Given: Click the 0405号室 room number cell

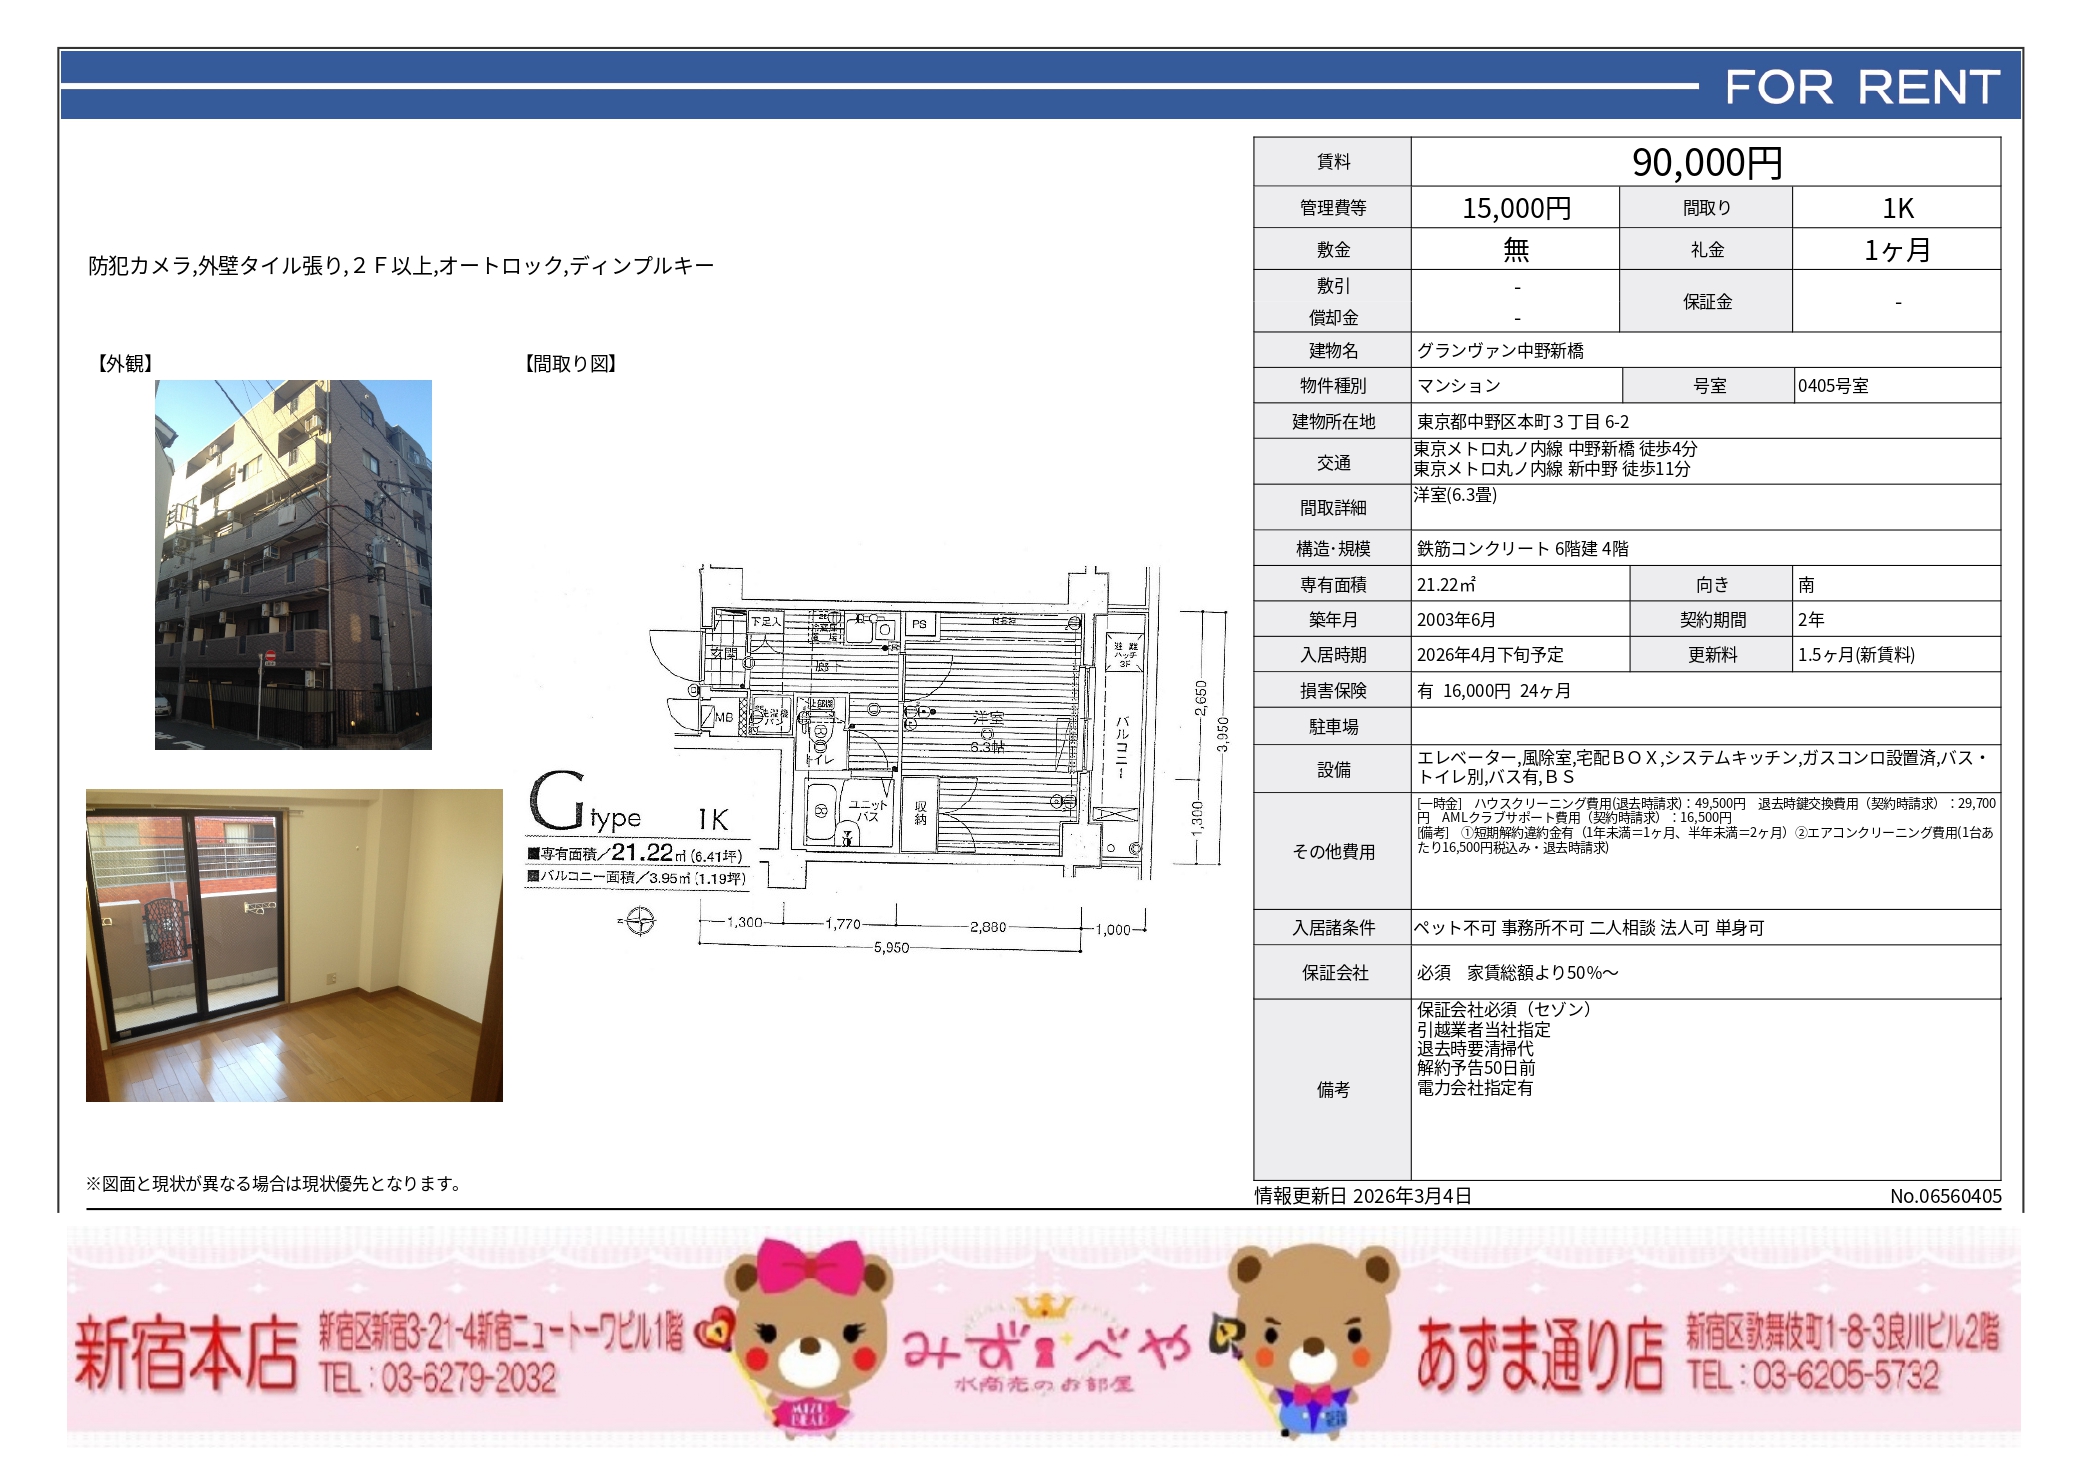Looking at the screenshot, I should 1833,386.
